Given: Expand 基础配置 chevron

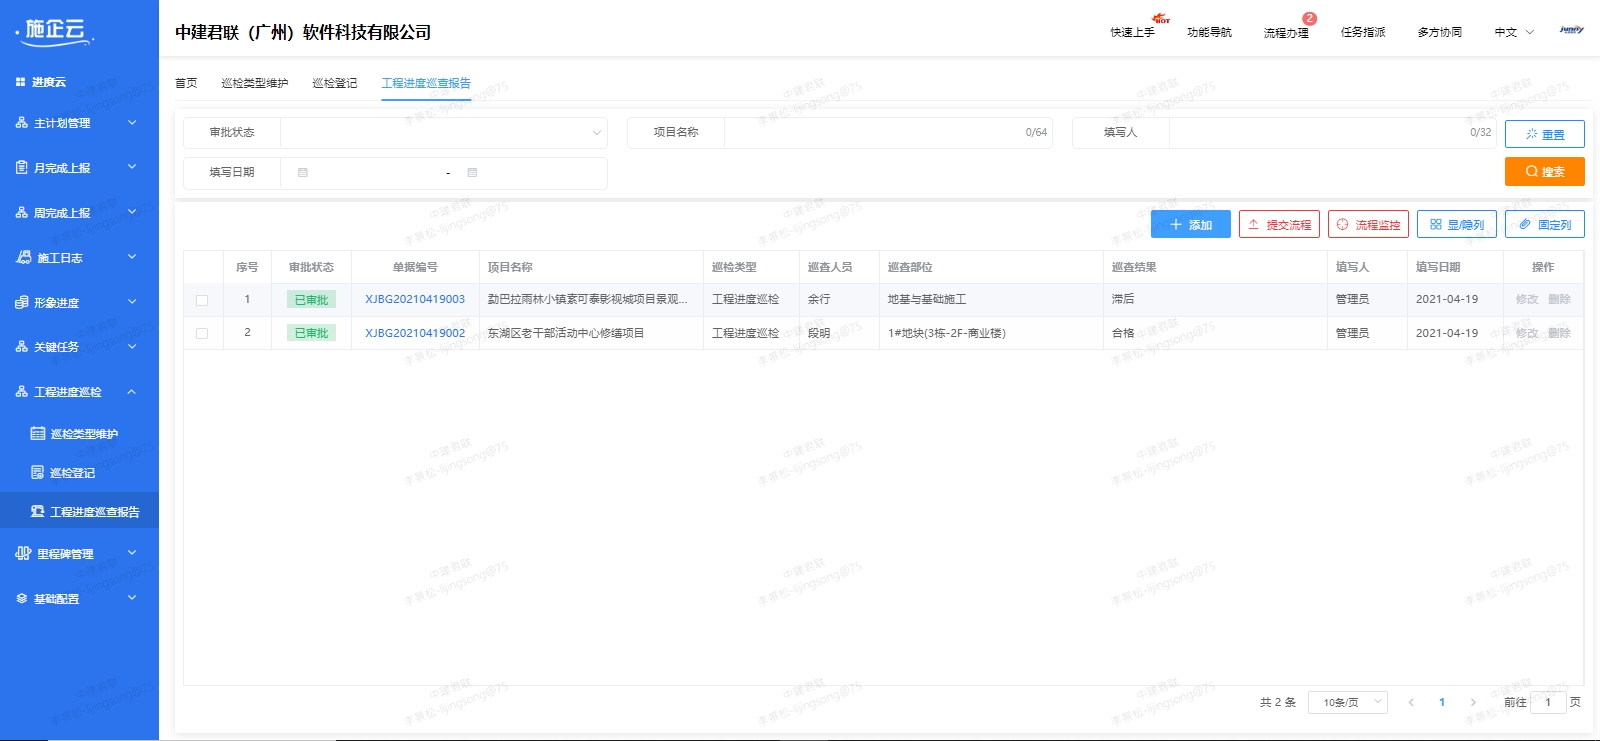Looking at the screenshot, I should coord(132,597).
